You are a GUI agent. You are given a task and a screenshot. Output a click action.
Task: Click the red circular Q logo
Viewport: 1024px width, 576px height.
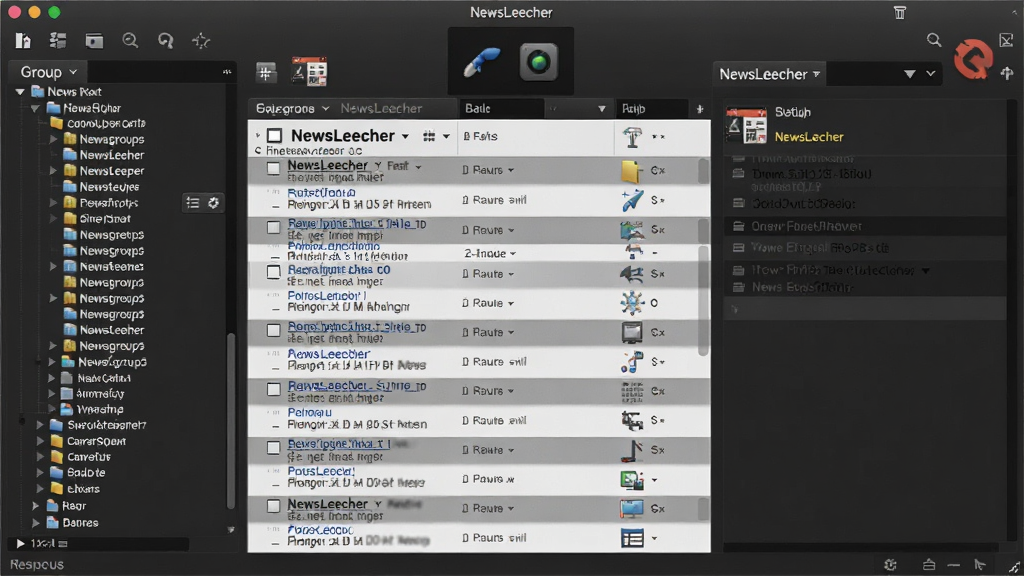click(x=973, y=59)
